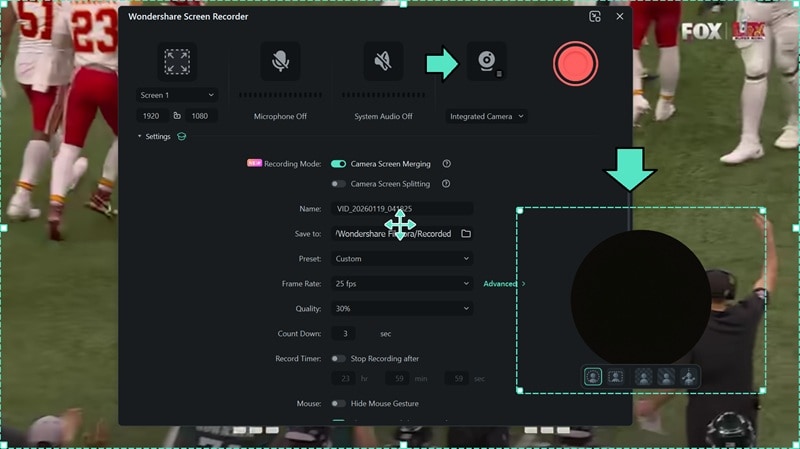Click the last camera effect icon
Image resolution: width=800 pixels, height=449 pixels.
tap(689, 377)
